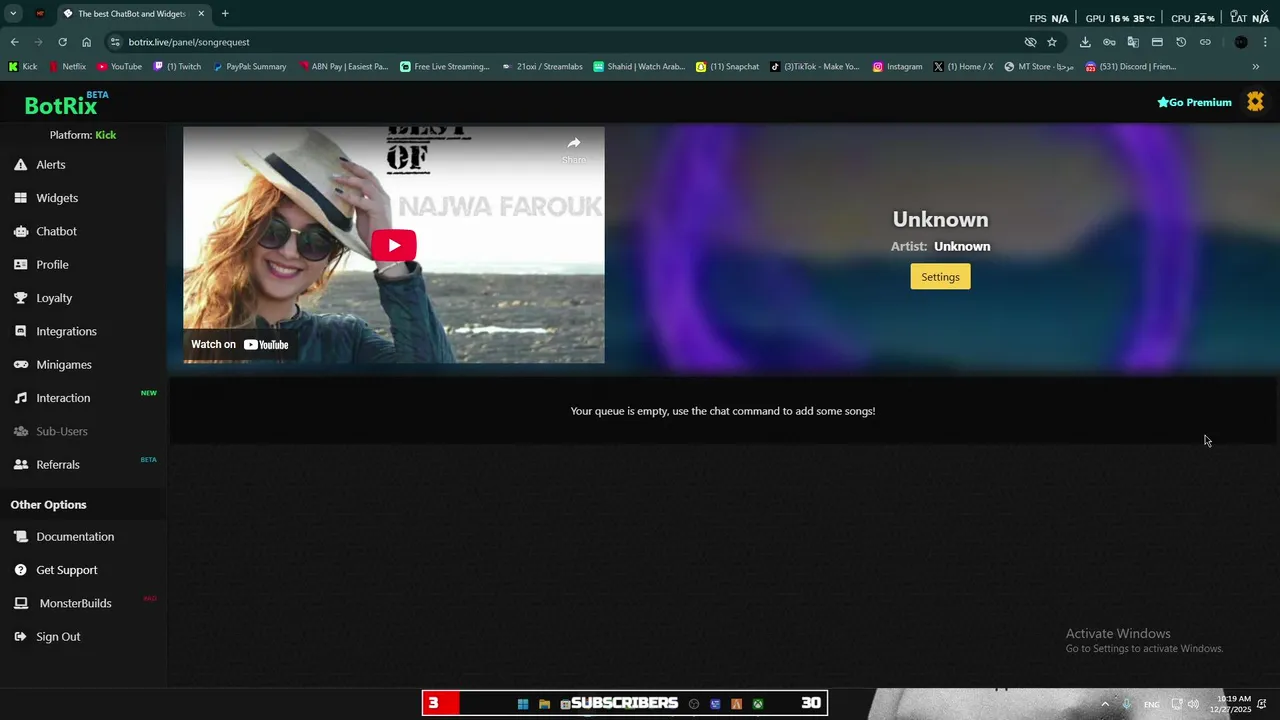This screenshot has height=720, width=1280.
Task: Open Snapchat bookmark
Action: tap(727, 67)
